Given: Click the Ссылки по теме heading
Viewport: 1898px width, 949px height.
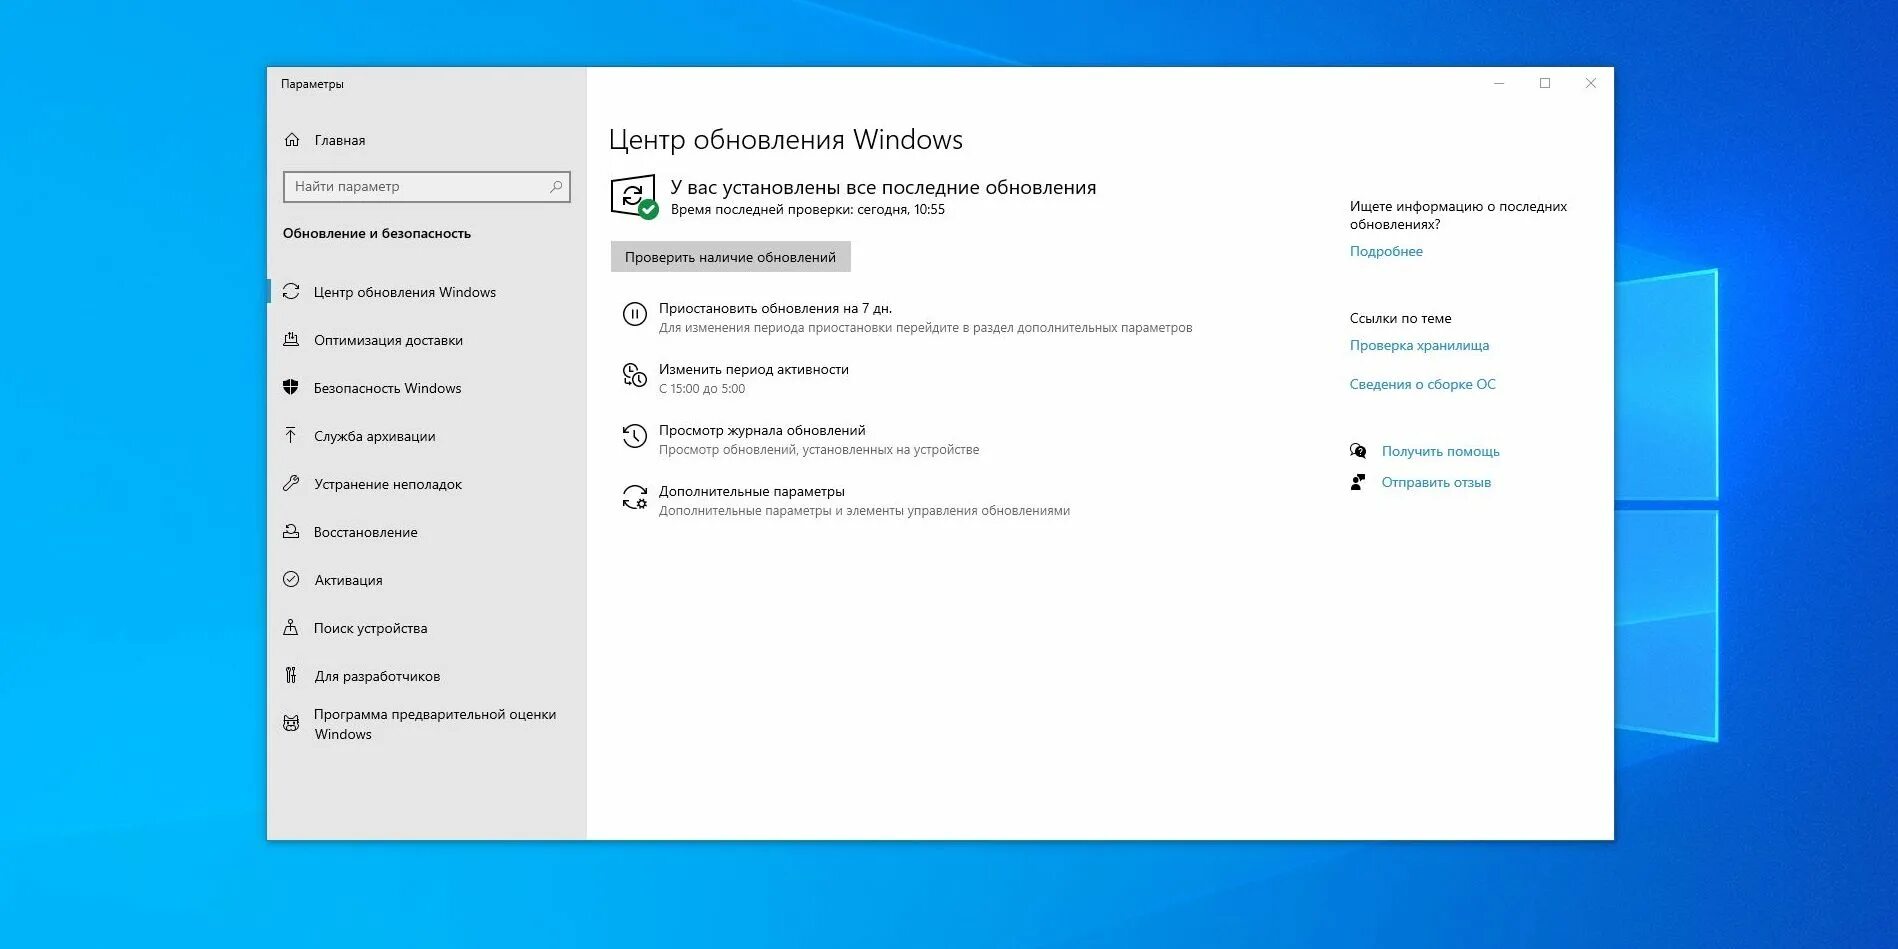Looking at the screenshot, I should click(x=1400, y=318).
